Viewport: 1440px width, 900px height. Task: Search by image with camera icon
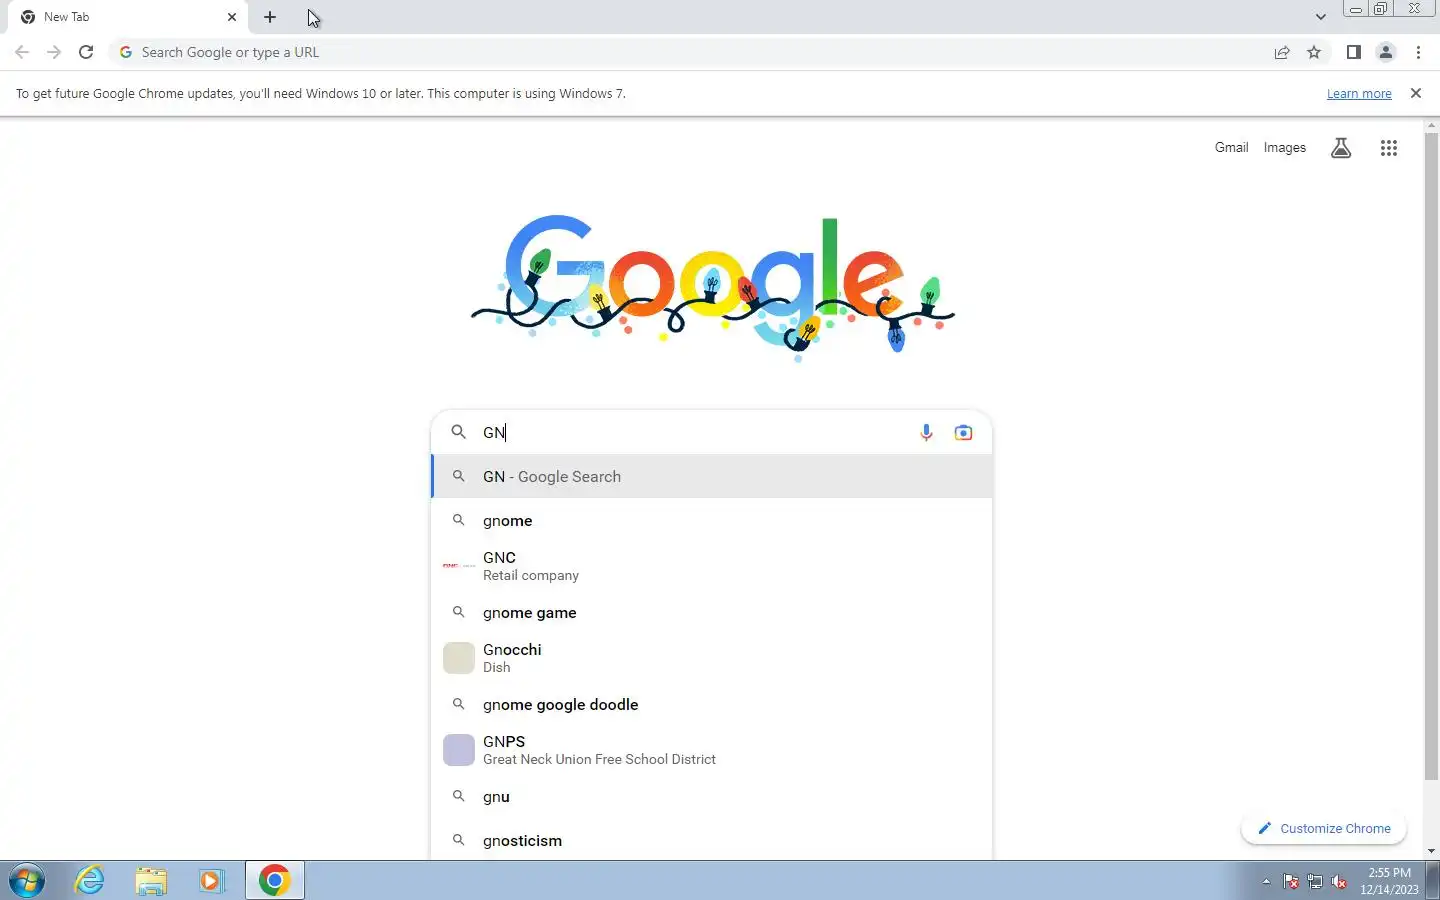(x=963, y=432)
